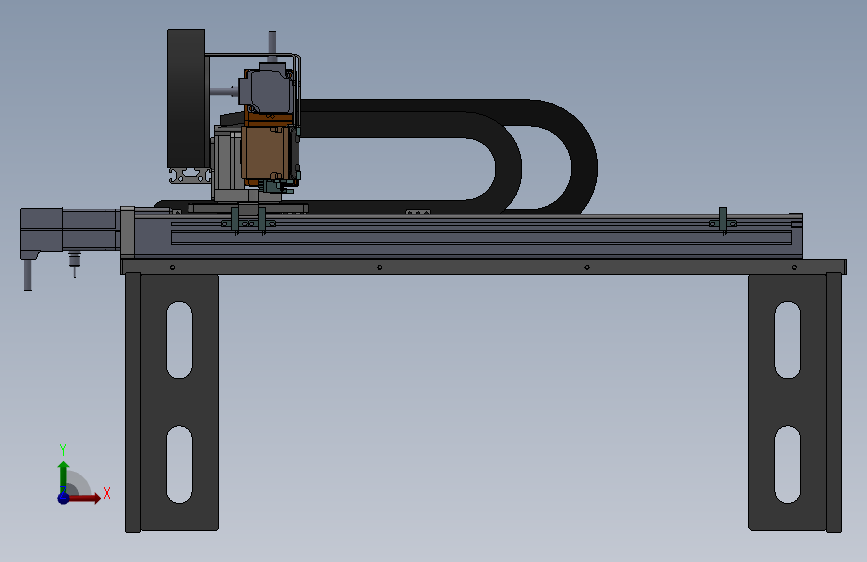Screen dimensions: 867x562
Task: Click the blue Z axis ball of the triad
Action: click(x=63, y=498)
